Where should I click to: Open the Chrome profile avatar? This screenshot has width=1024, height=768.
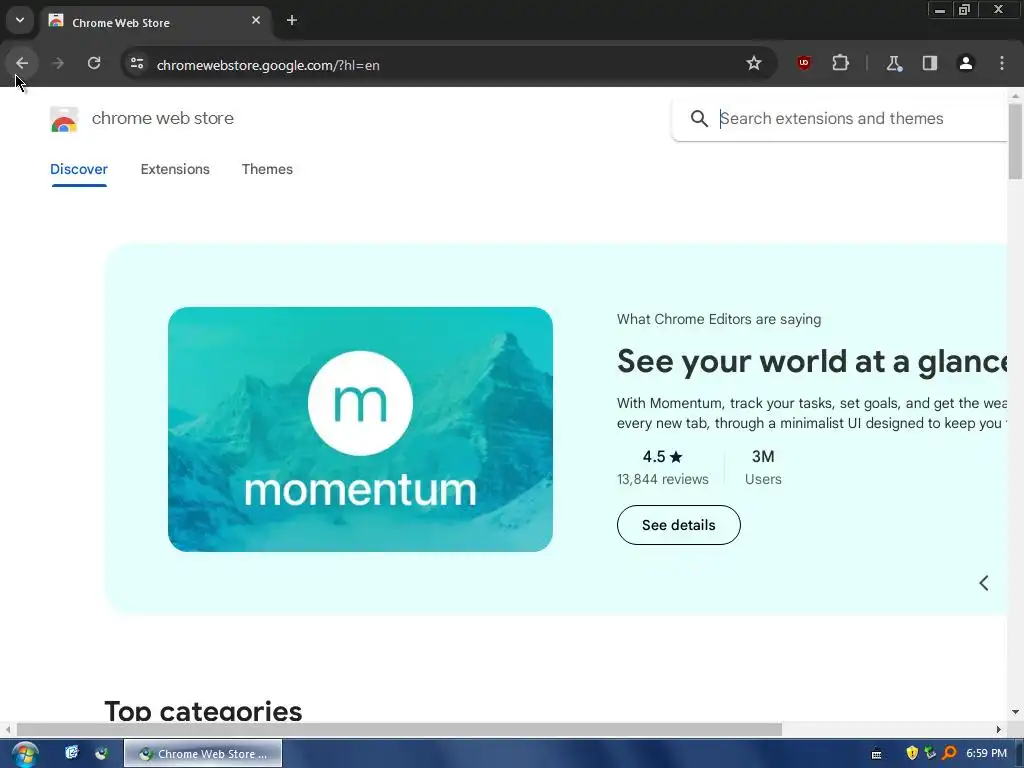(966, 63)
